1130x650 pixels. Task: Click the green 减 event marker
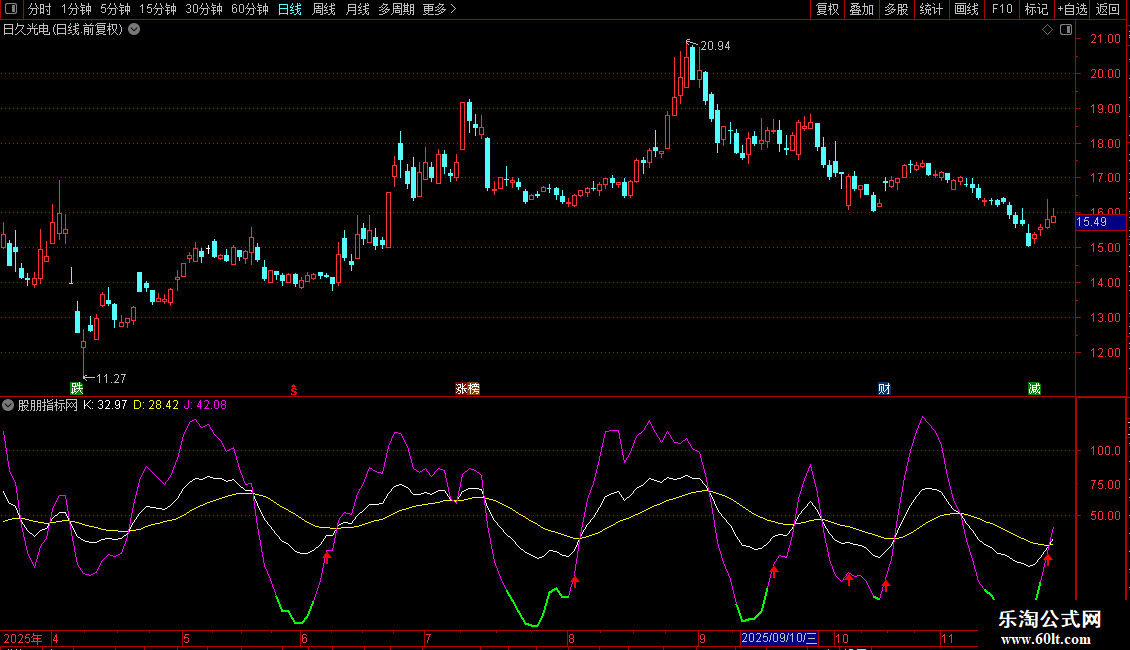(1034, 388)
